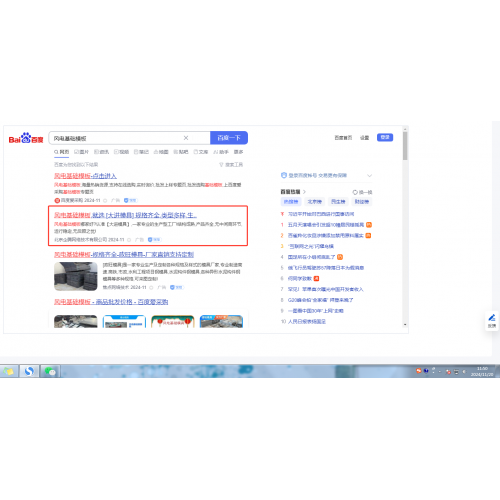Expand the 登录百度账号 guarantee banner chevron
The height and width of the screenshot is (500, 500).
pyautogui.click(x=369, y=176)
